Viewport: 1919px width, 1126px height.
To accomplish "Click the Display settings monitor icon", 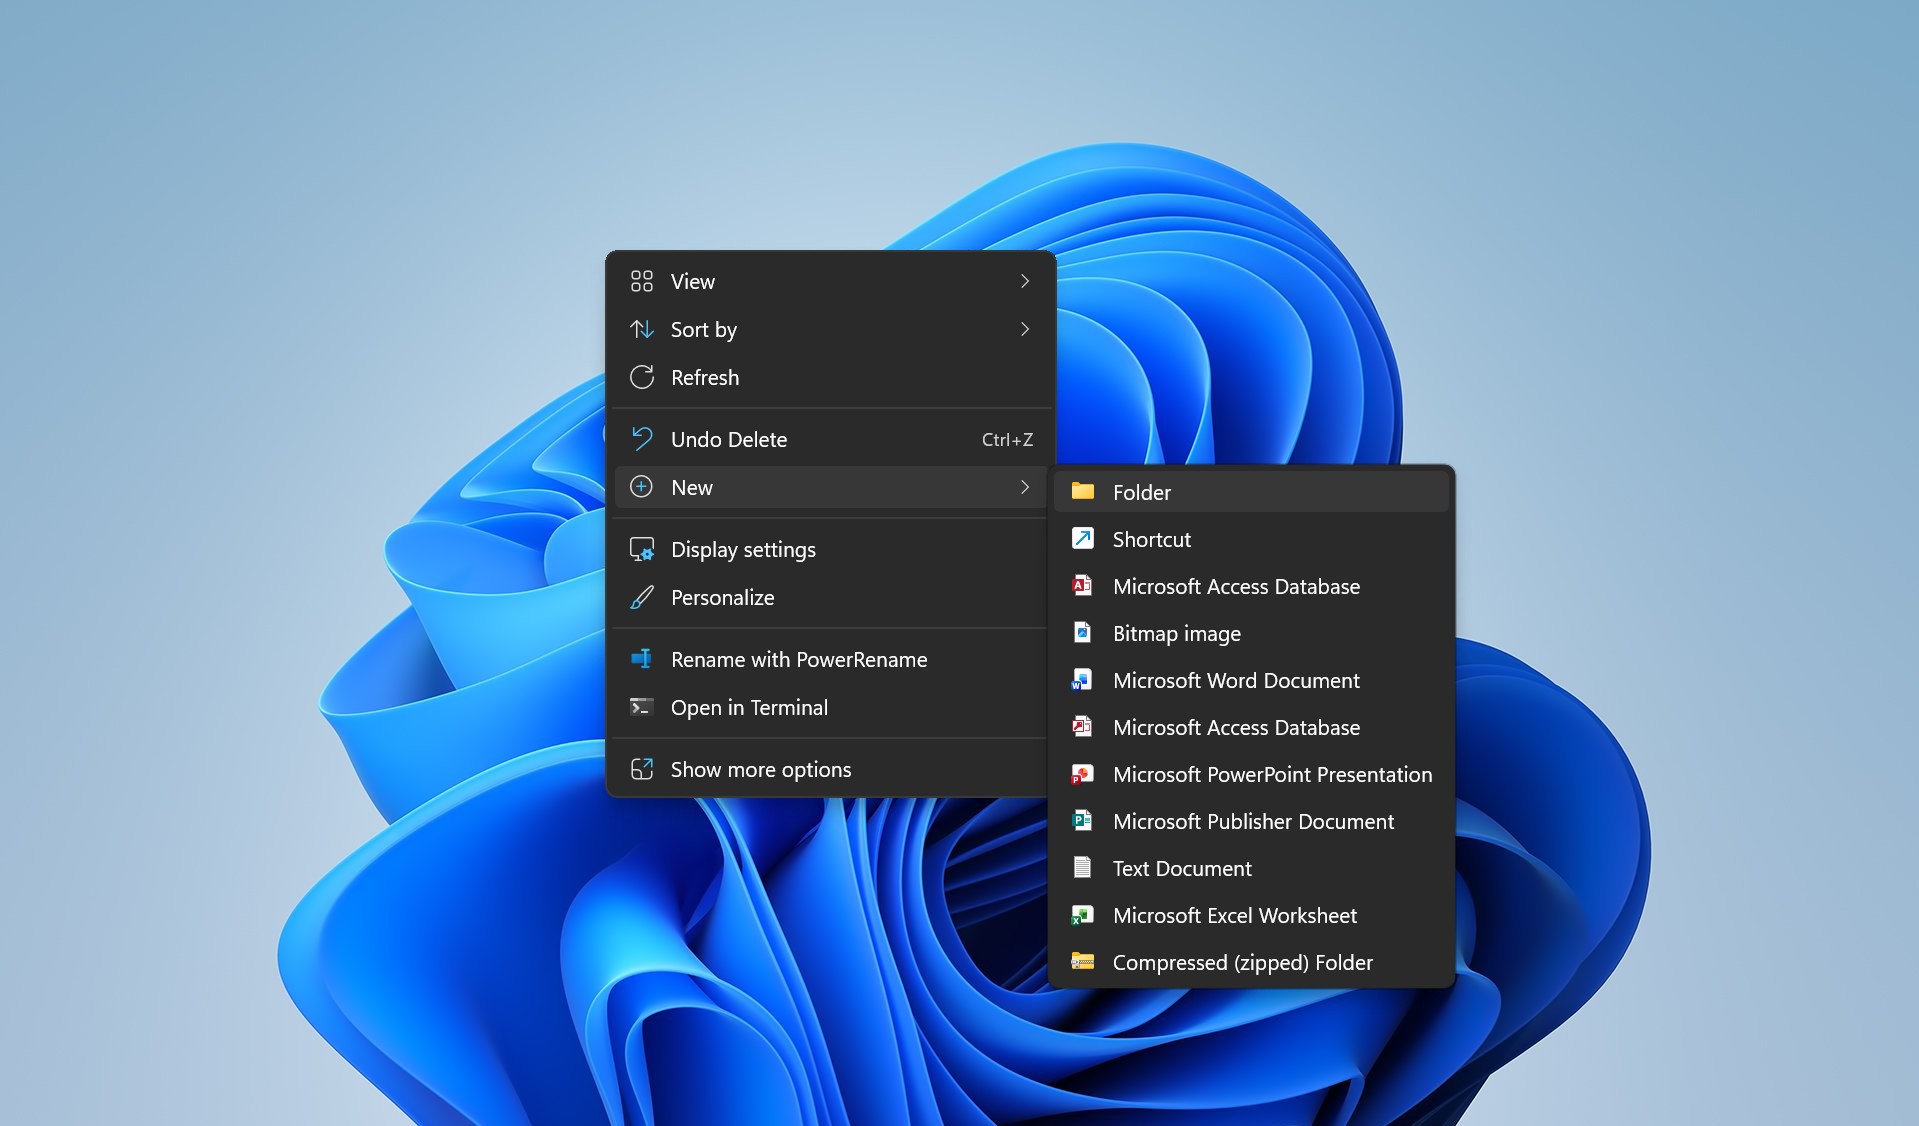I will pos(642,549).
